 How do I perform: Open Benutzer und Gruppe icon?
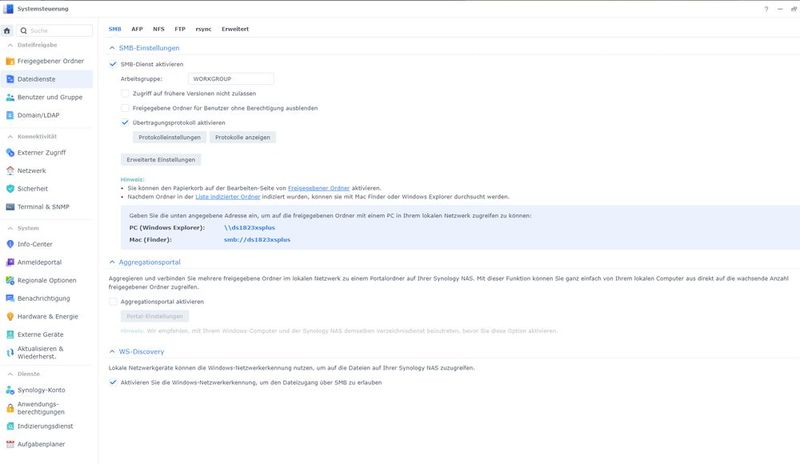pyautogui.click(x=10, y=97)
